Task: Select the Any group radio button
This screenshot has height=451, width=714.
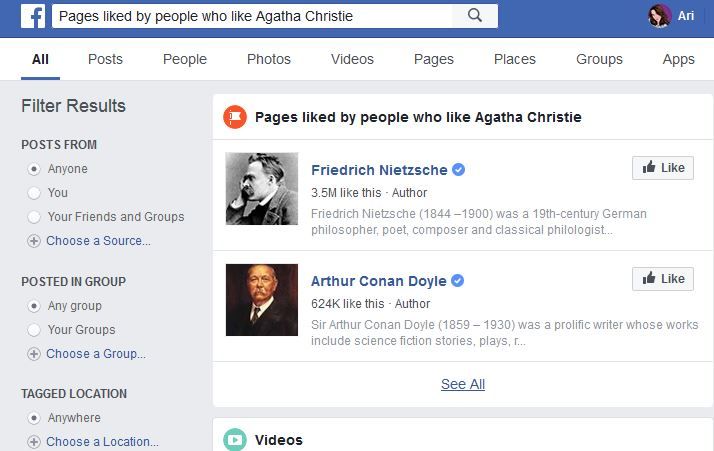Action: point(34,306)
